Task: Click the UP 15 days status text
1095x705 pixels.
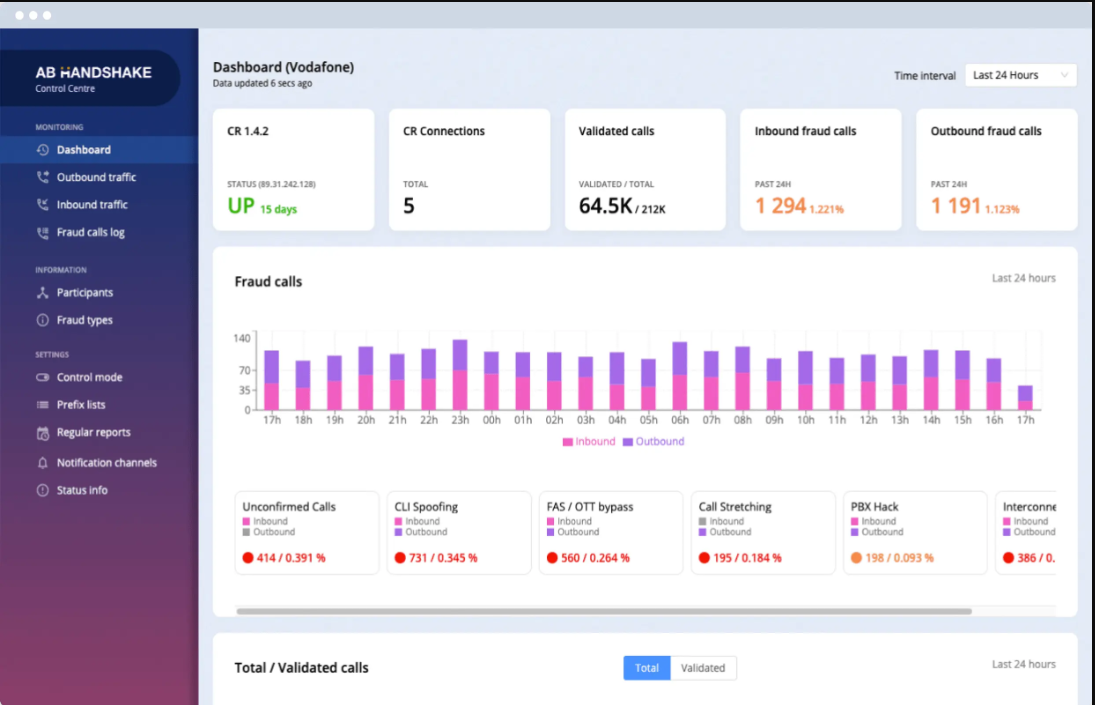Action: 262,207
